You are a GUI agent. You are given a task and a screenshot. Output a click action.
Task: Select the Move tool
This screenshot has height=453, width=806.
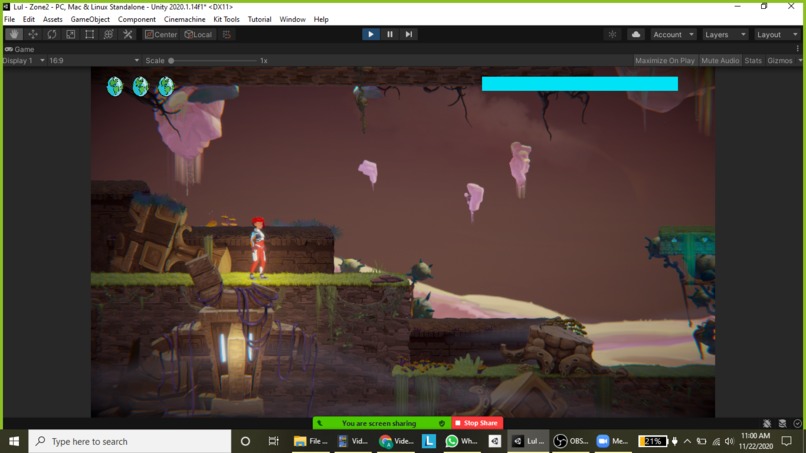pyautogui.click(x=33, y=34)
